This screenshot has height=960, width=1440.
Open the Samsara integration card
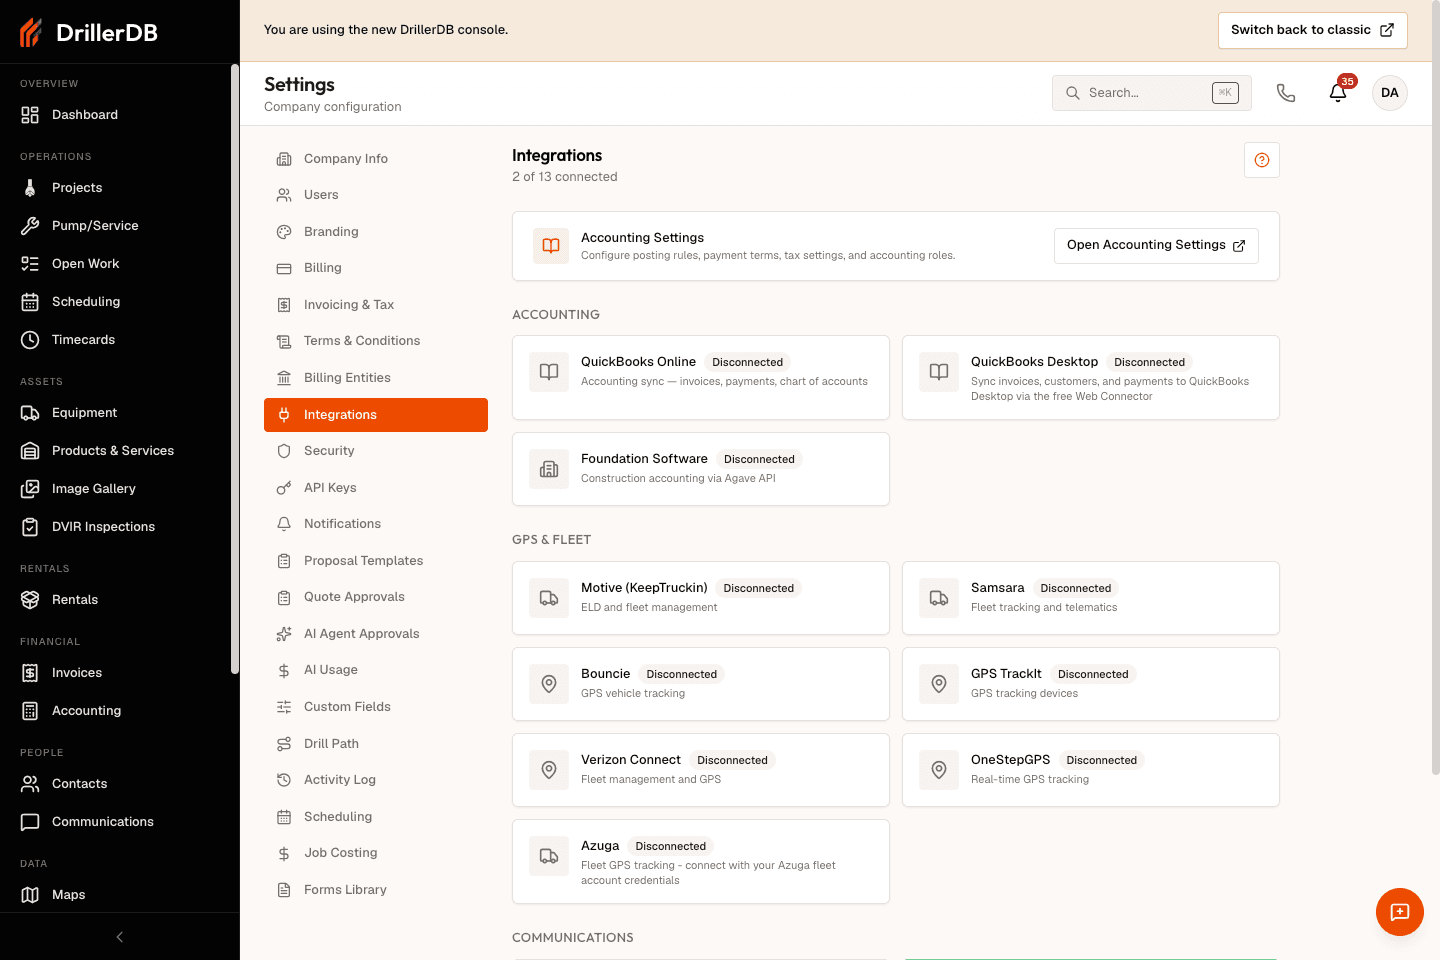[x=1091, y=598]
